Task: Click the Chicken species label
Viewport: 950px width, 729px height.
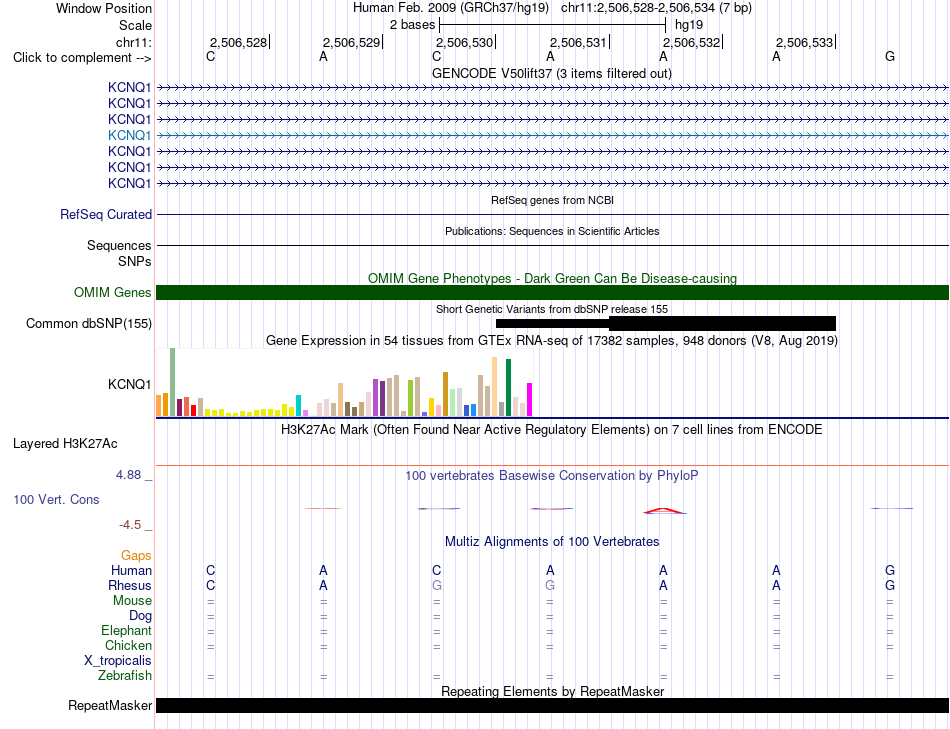Action: pyautogui.click(x=128, y=645)
